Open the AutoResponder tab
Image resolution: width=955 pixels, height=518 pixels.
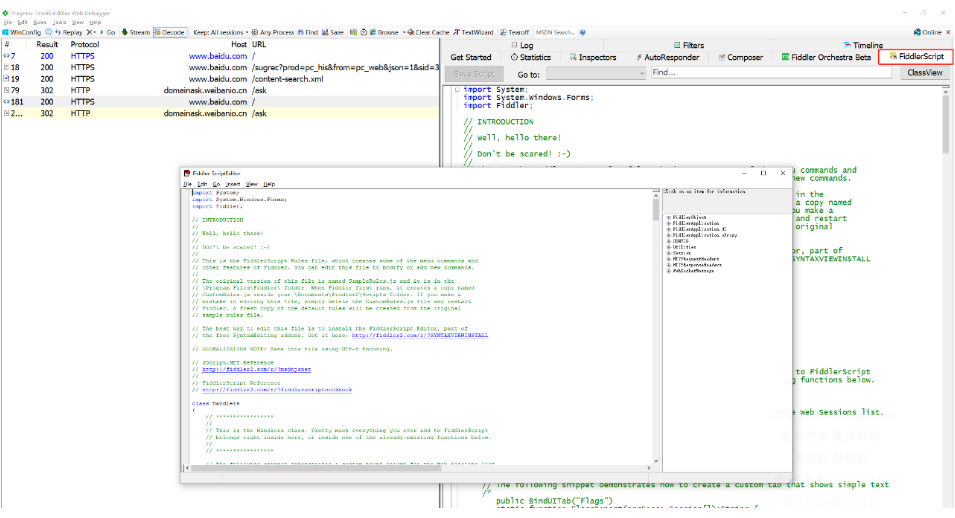tap(668, 57)
